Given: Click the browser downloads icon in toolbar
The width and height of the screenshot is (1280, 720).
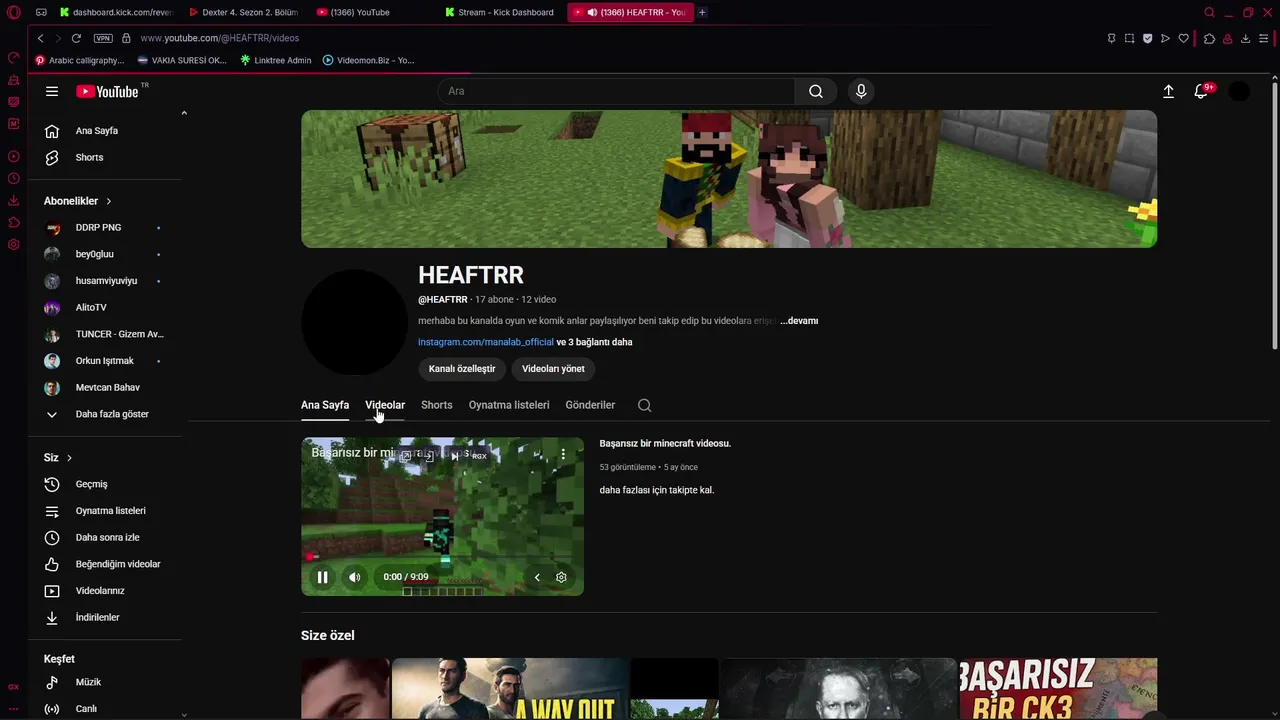Looking at the screenshot, I should (x=1245, y=38).
